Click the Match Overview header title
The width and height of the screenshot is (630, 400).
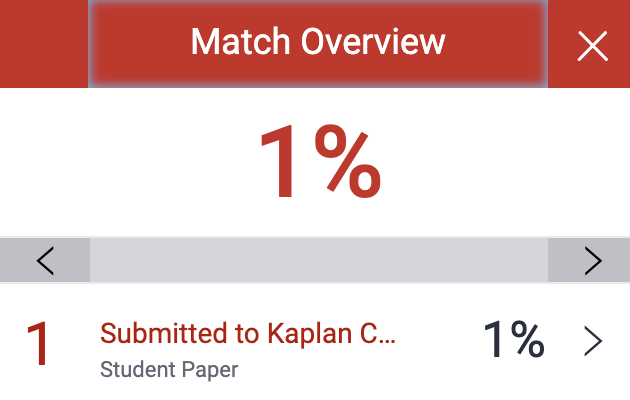pyautogui.click(x=318, y=43)
